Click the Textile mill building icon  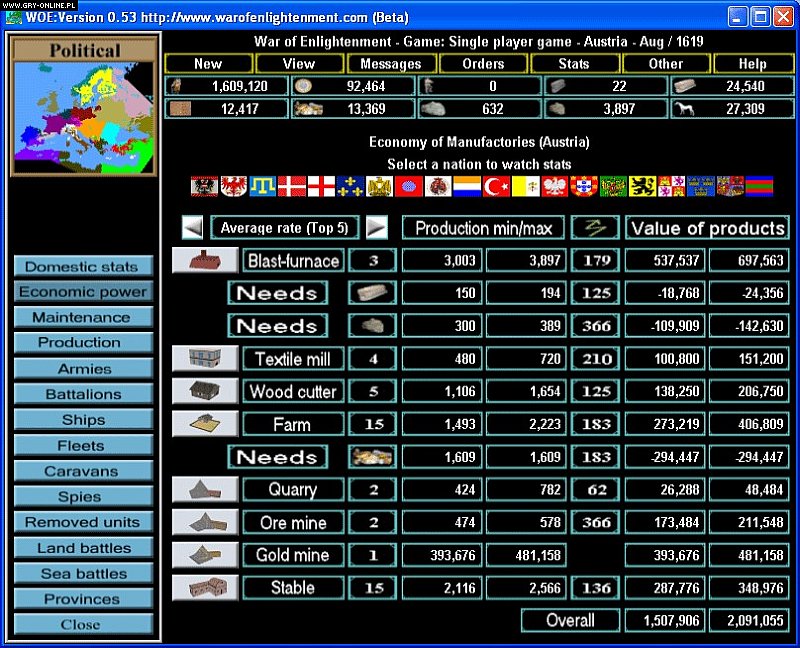click(204, 358)
